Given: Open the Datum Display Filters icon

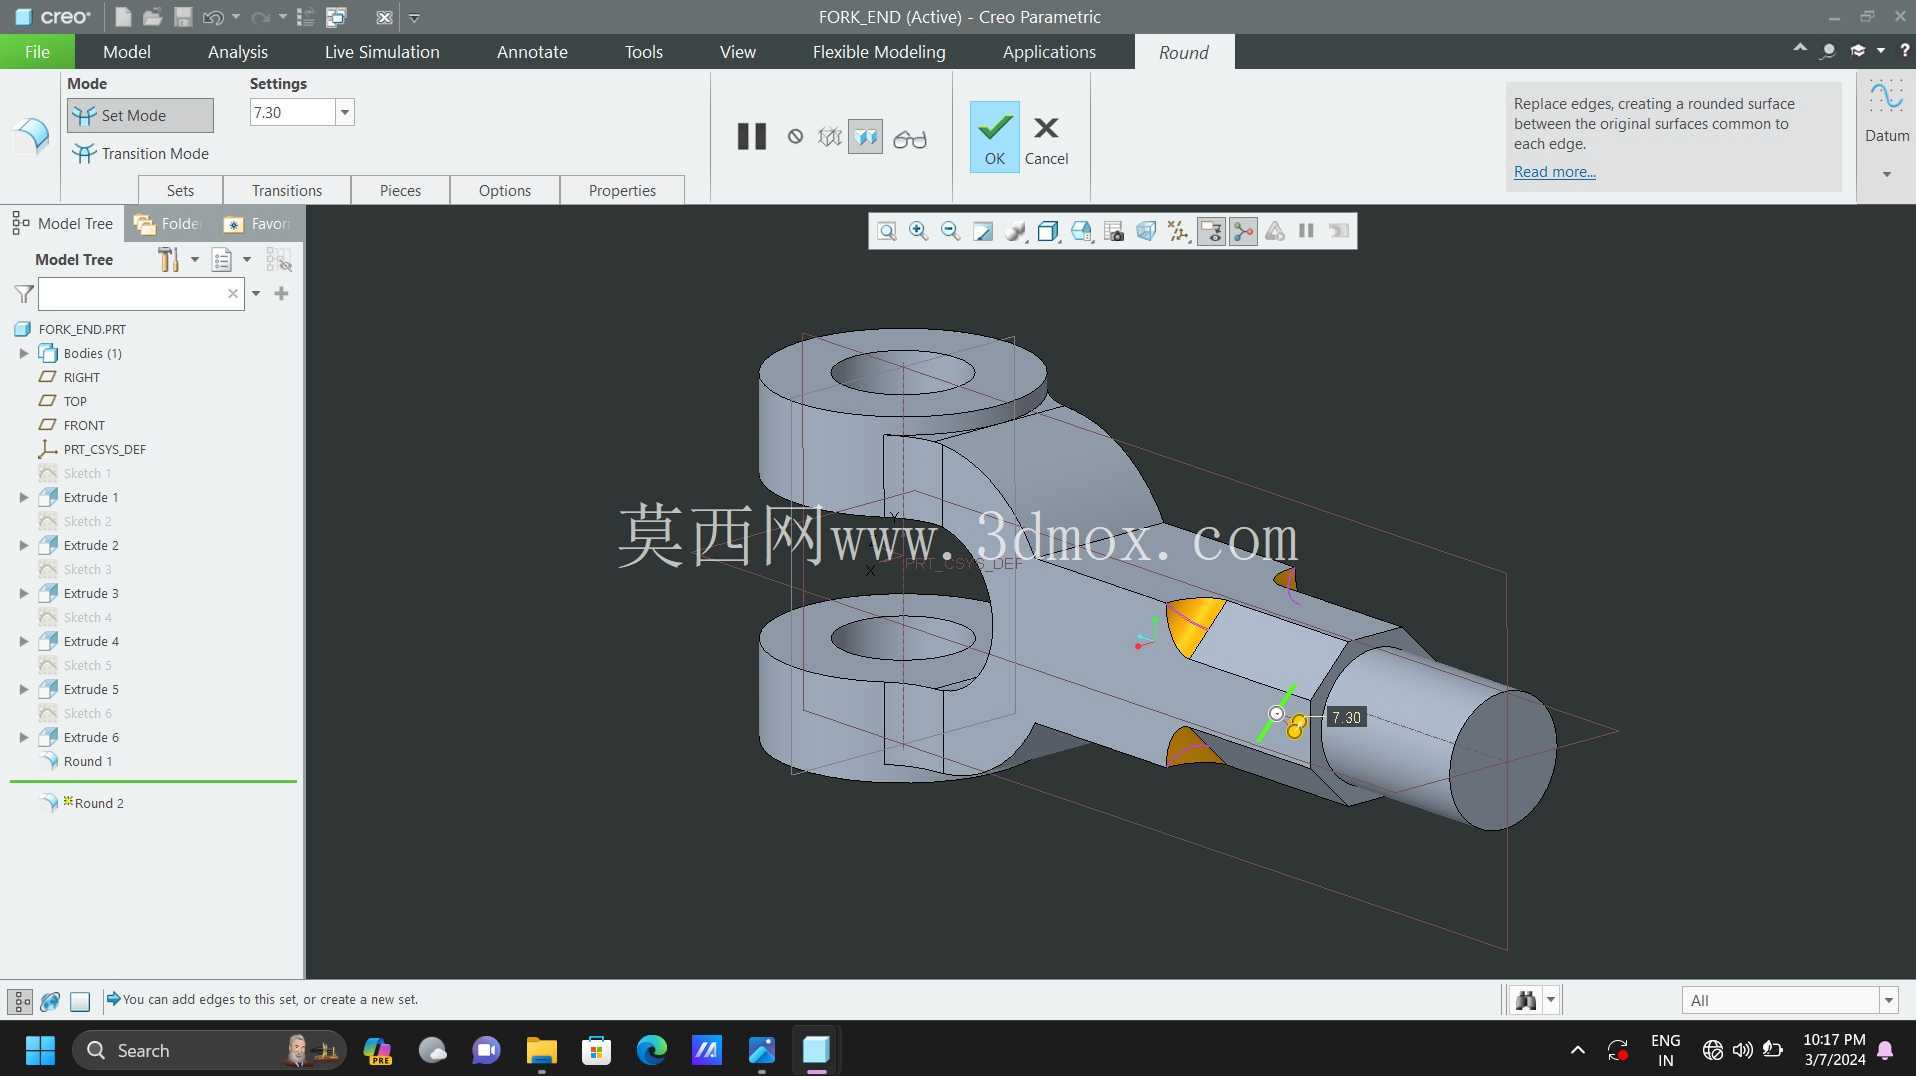Looking at the screenshot, I should click(1178, 232).
